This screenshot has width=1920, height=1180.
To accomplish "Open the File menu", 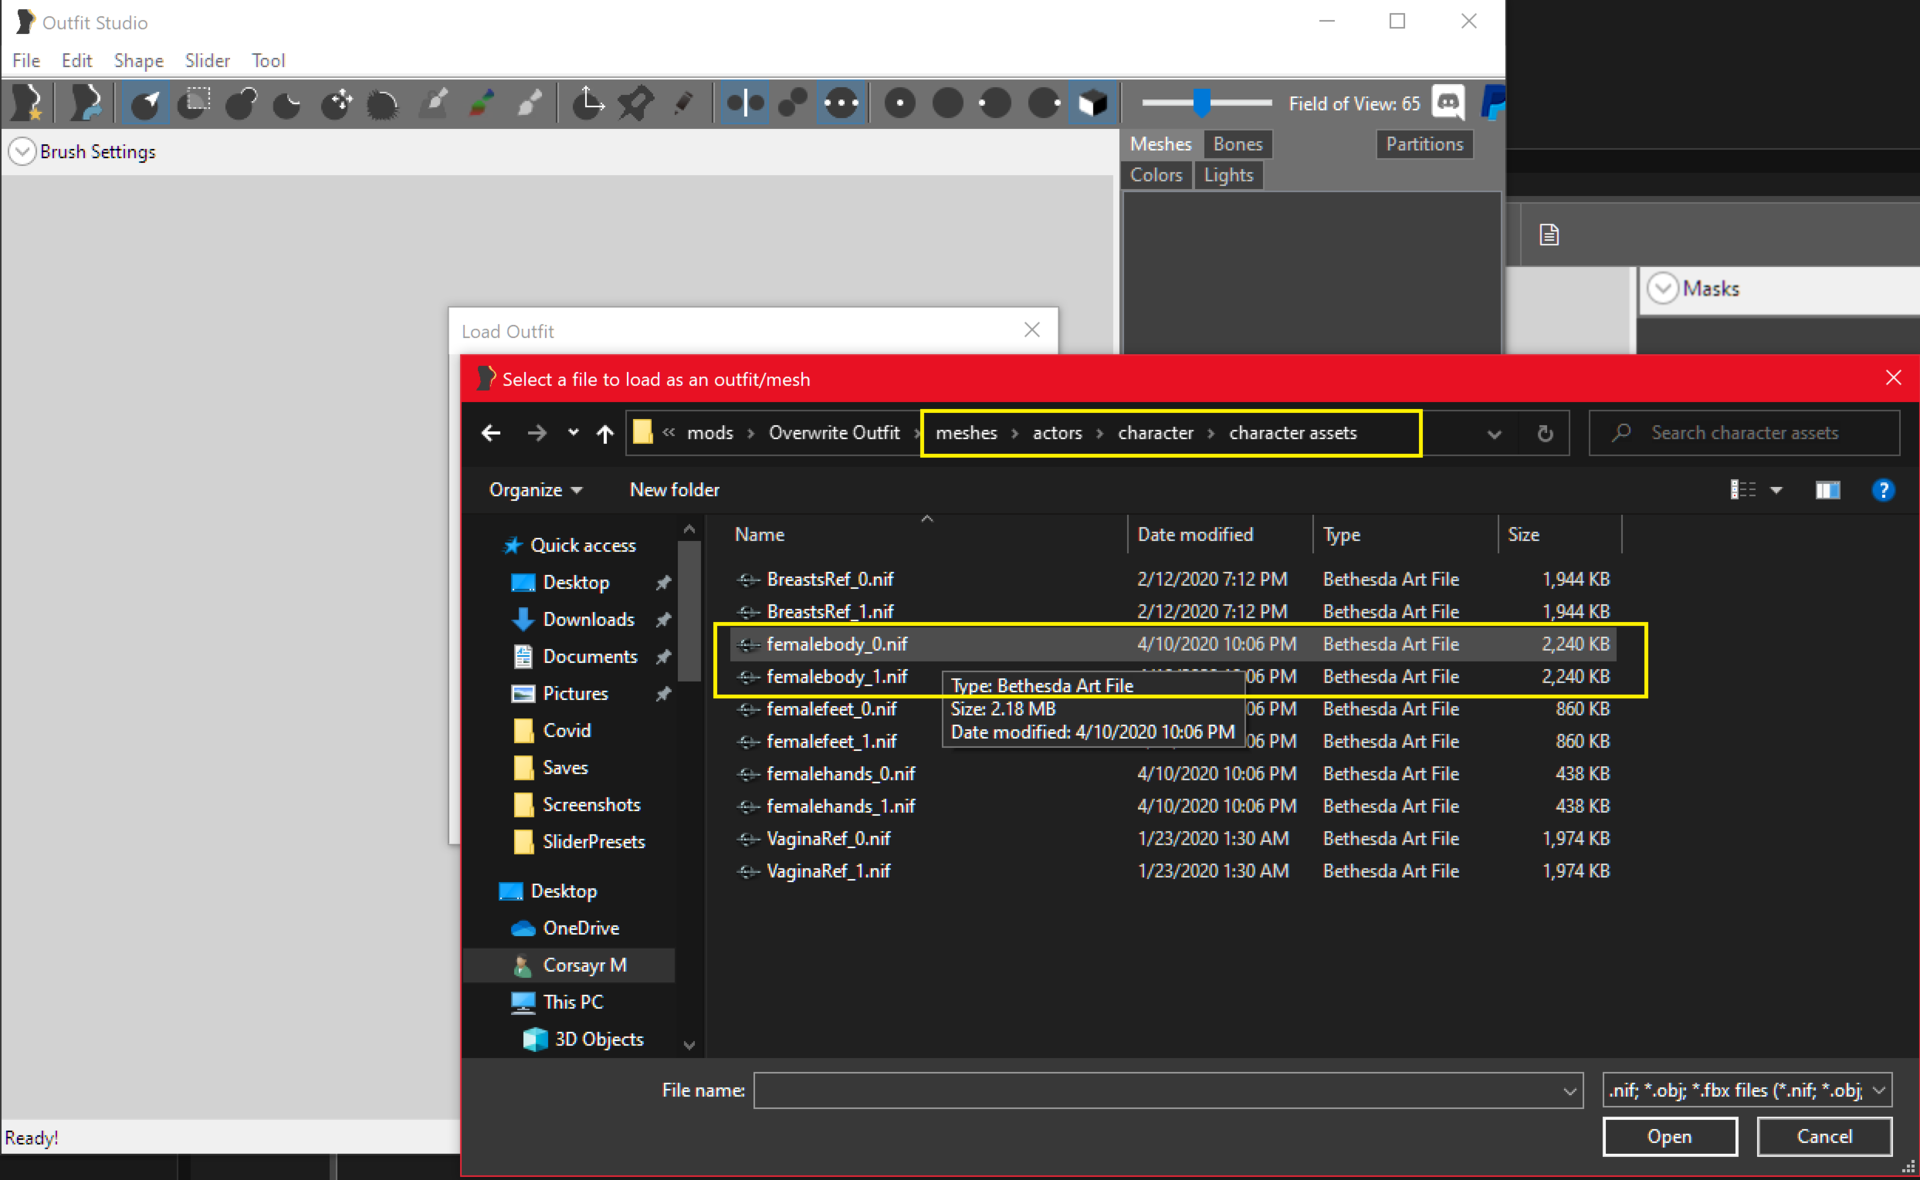I will click(26, 60).
